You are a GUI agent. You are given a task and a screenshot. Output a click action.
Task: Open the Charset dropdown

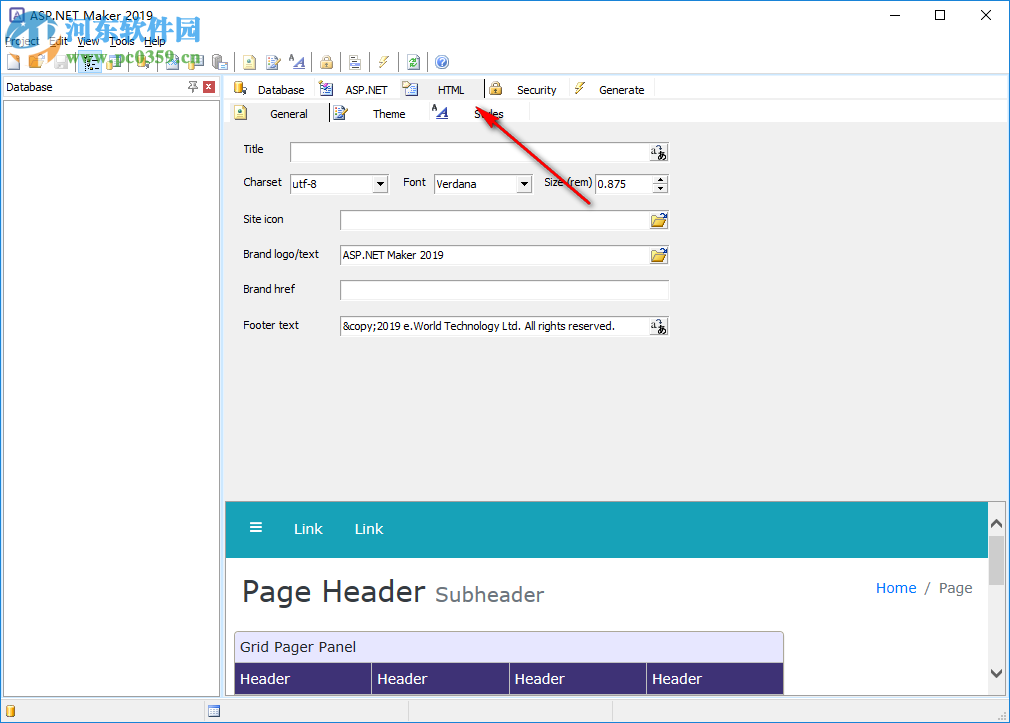[378, 183]
